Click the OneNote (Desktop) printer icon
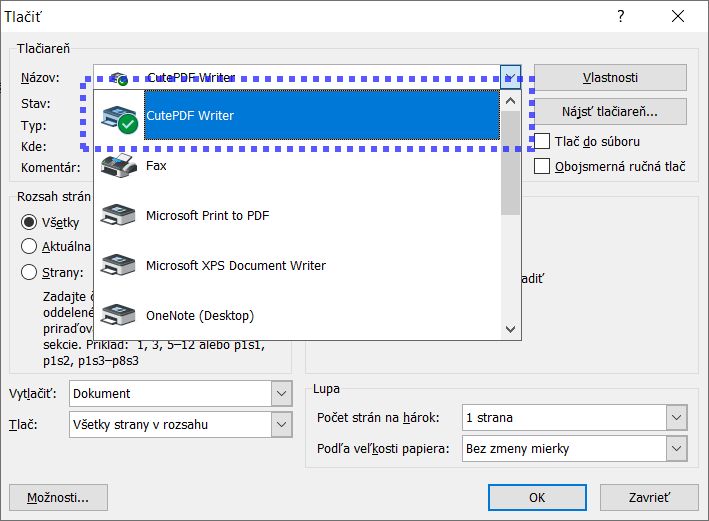709x521 pixels. [118, 315]
